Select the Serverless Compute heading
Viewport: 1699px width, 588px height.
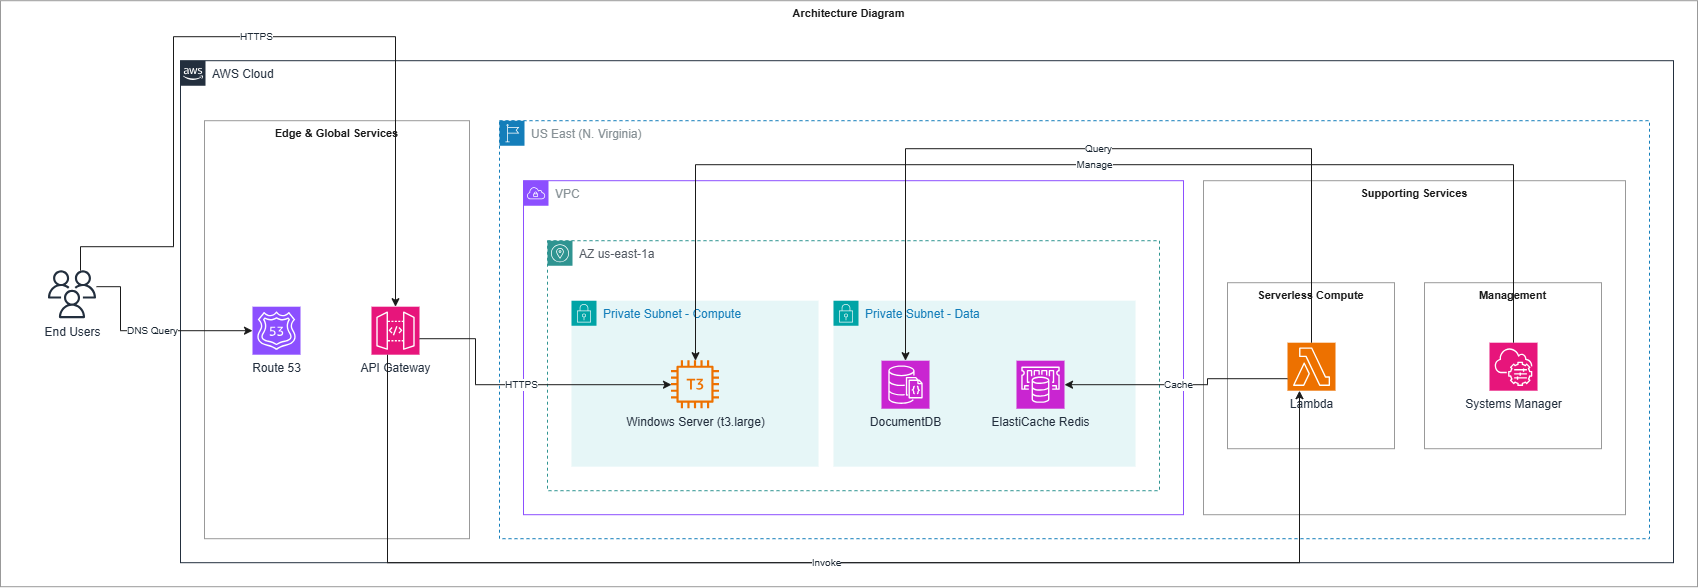coord(1311,295)
